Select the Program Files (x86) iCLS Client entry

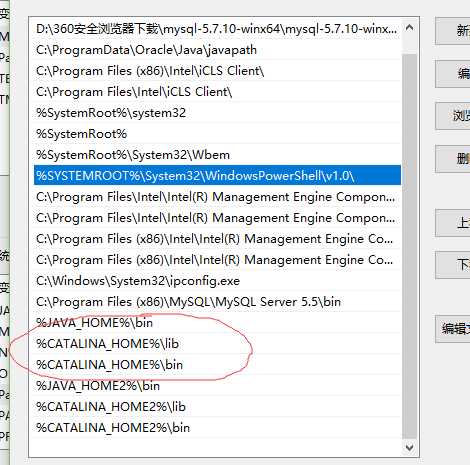coord(217,71)
